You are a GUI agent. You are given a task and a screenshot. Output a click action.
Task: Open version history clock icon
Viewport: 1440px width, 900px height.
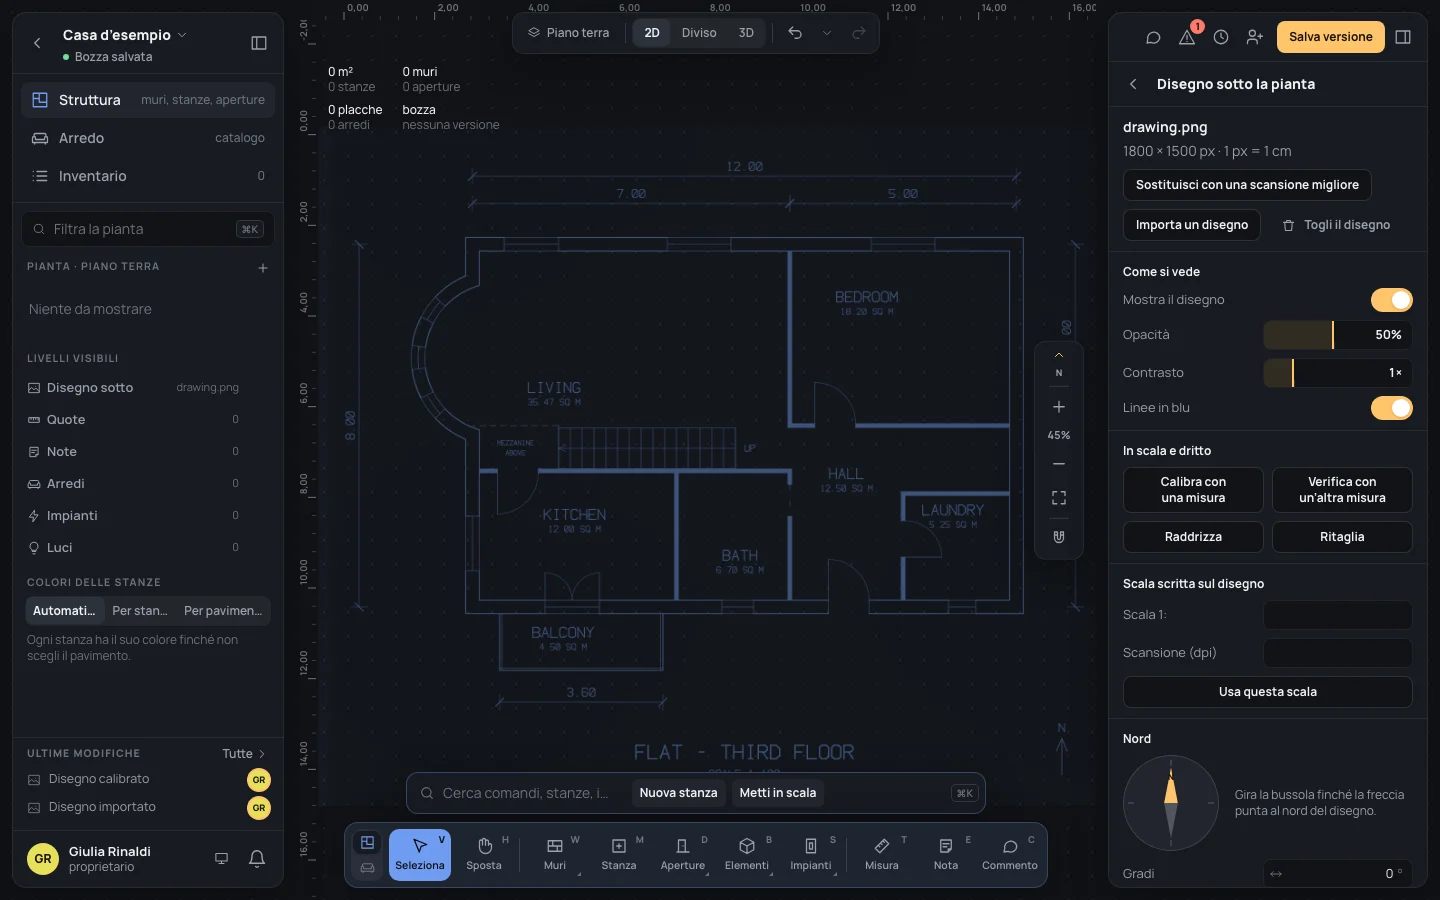coord(1221,37)
